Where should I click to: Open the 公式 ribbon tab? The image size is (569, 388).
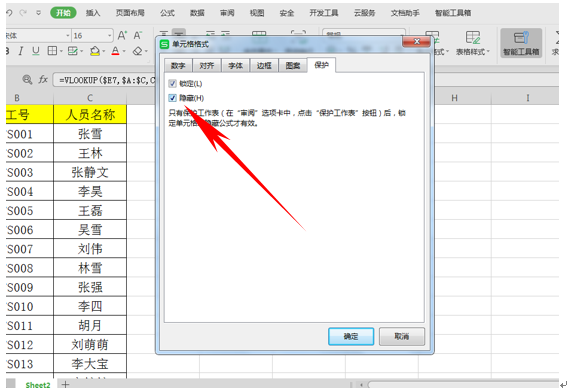[167, 13]
